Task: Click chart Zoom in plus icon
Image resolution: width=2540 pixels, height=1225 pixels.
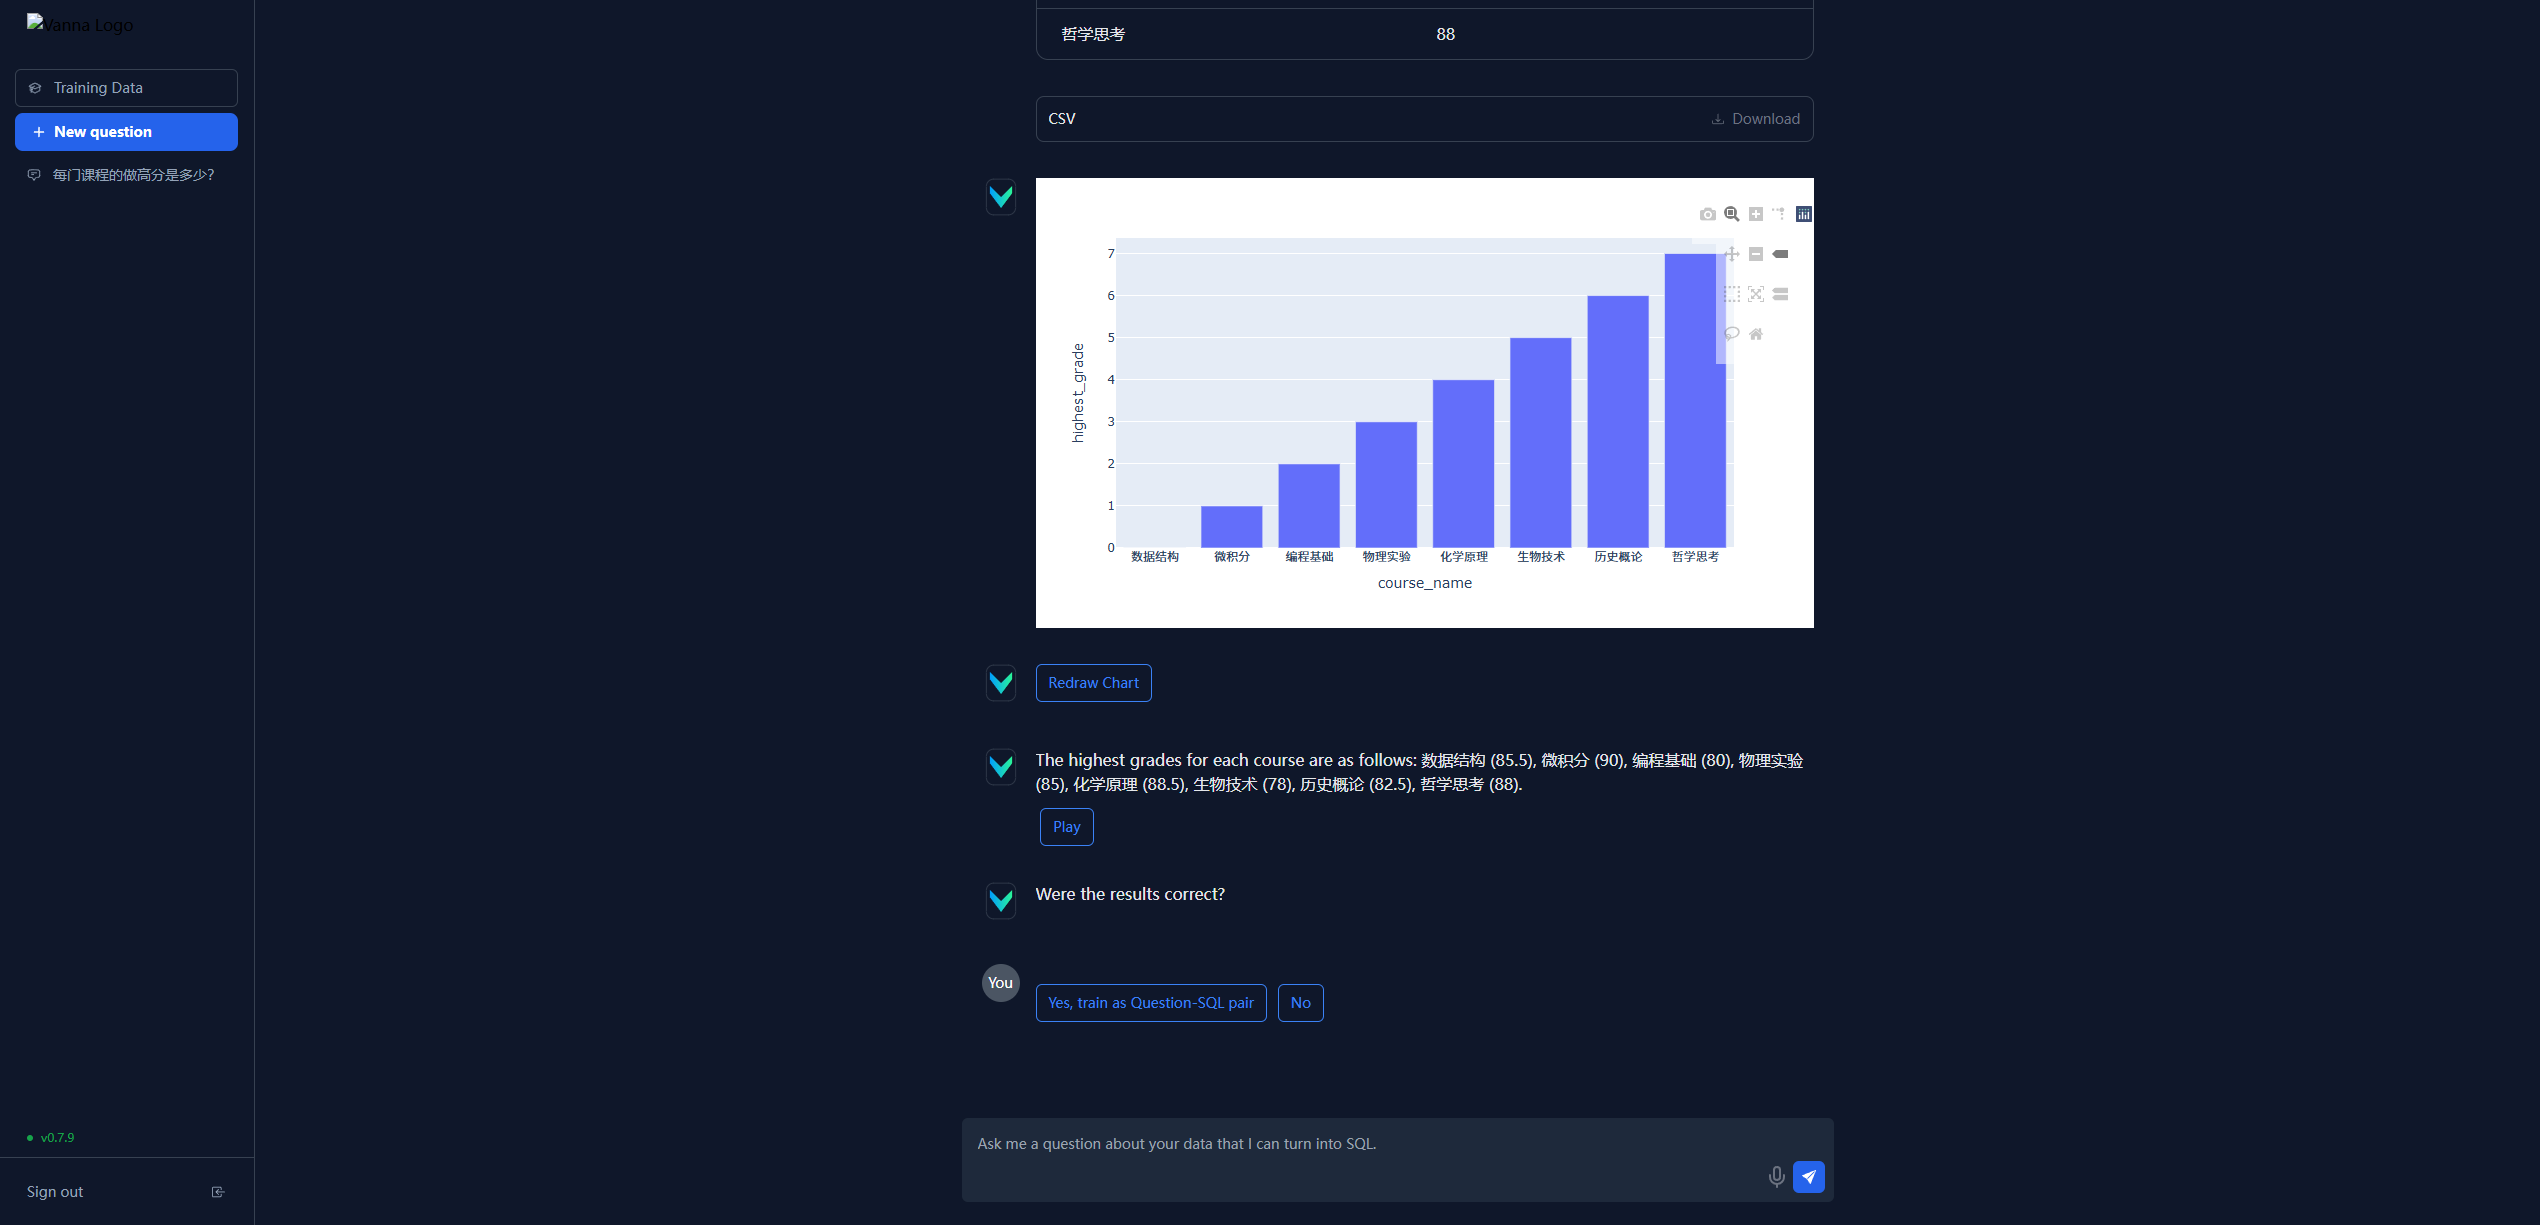Action: pyautogui.click(x=1755, y=214)
